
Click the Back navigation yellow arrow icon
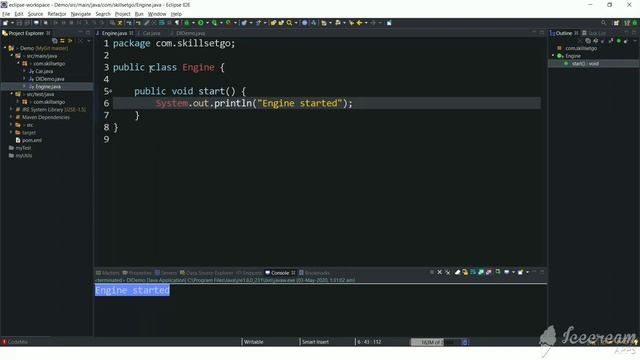pyautogui.click(x=360, y=23)
